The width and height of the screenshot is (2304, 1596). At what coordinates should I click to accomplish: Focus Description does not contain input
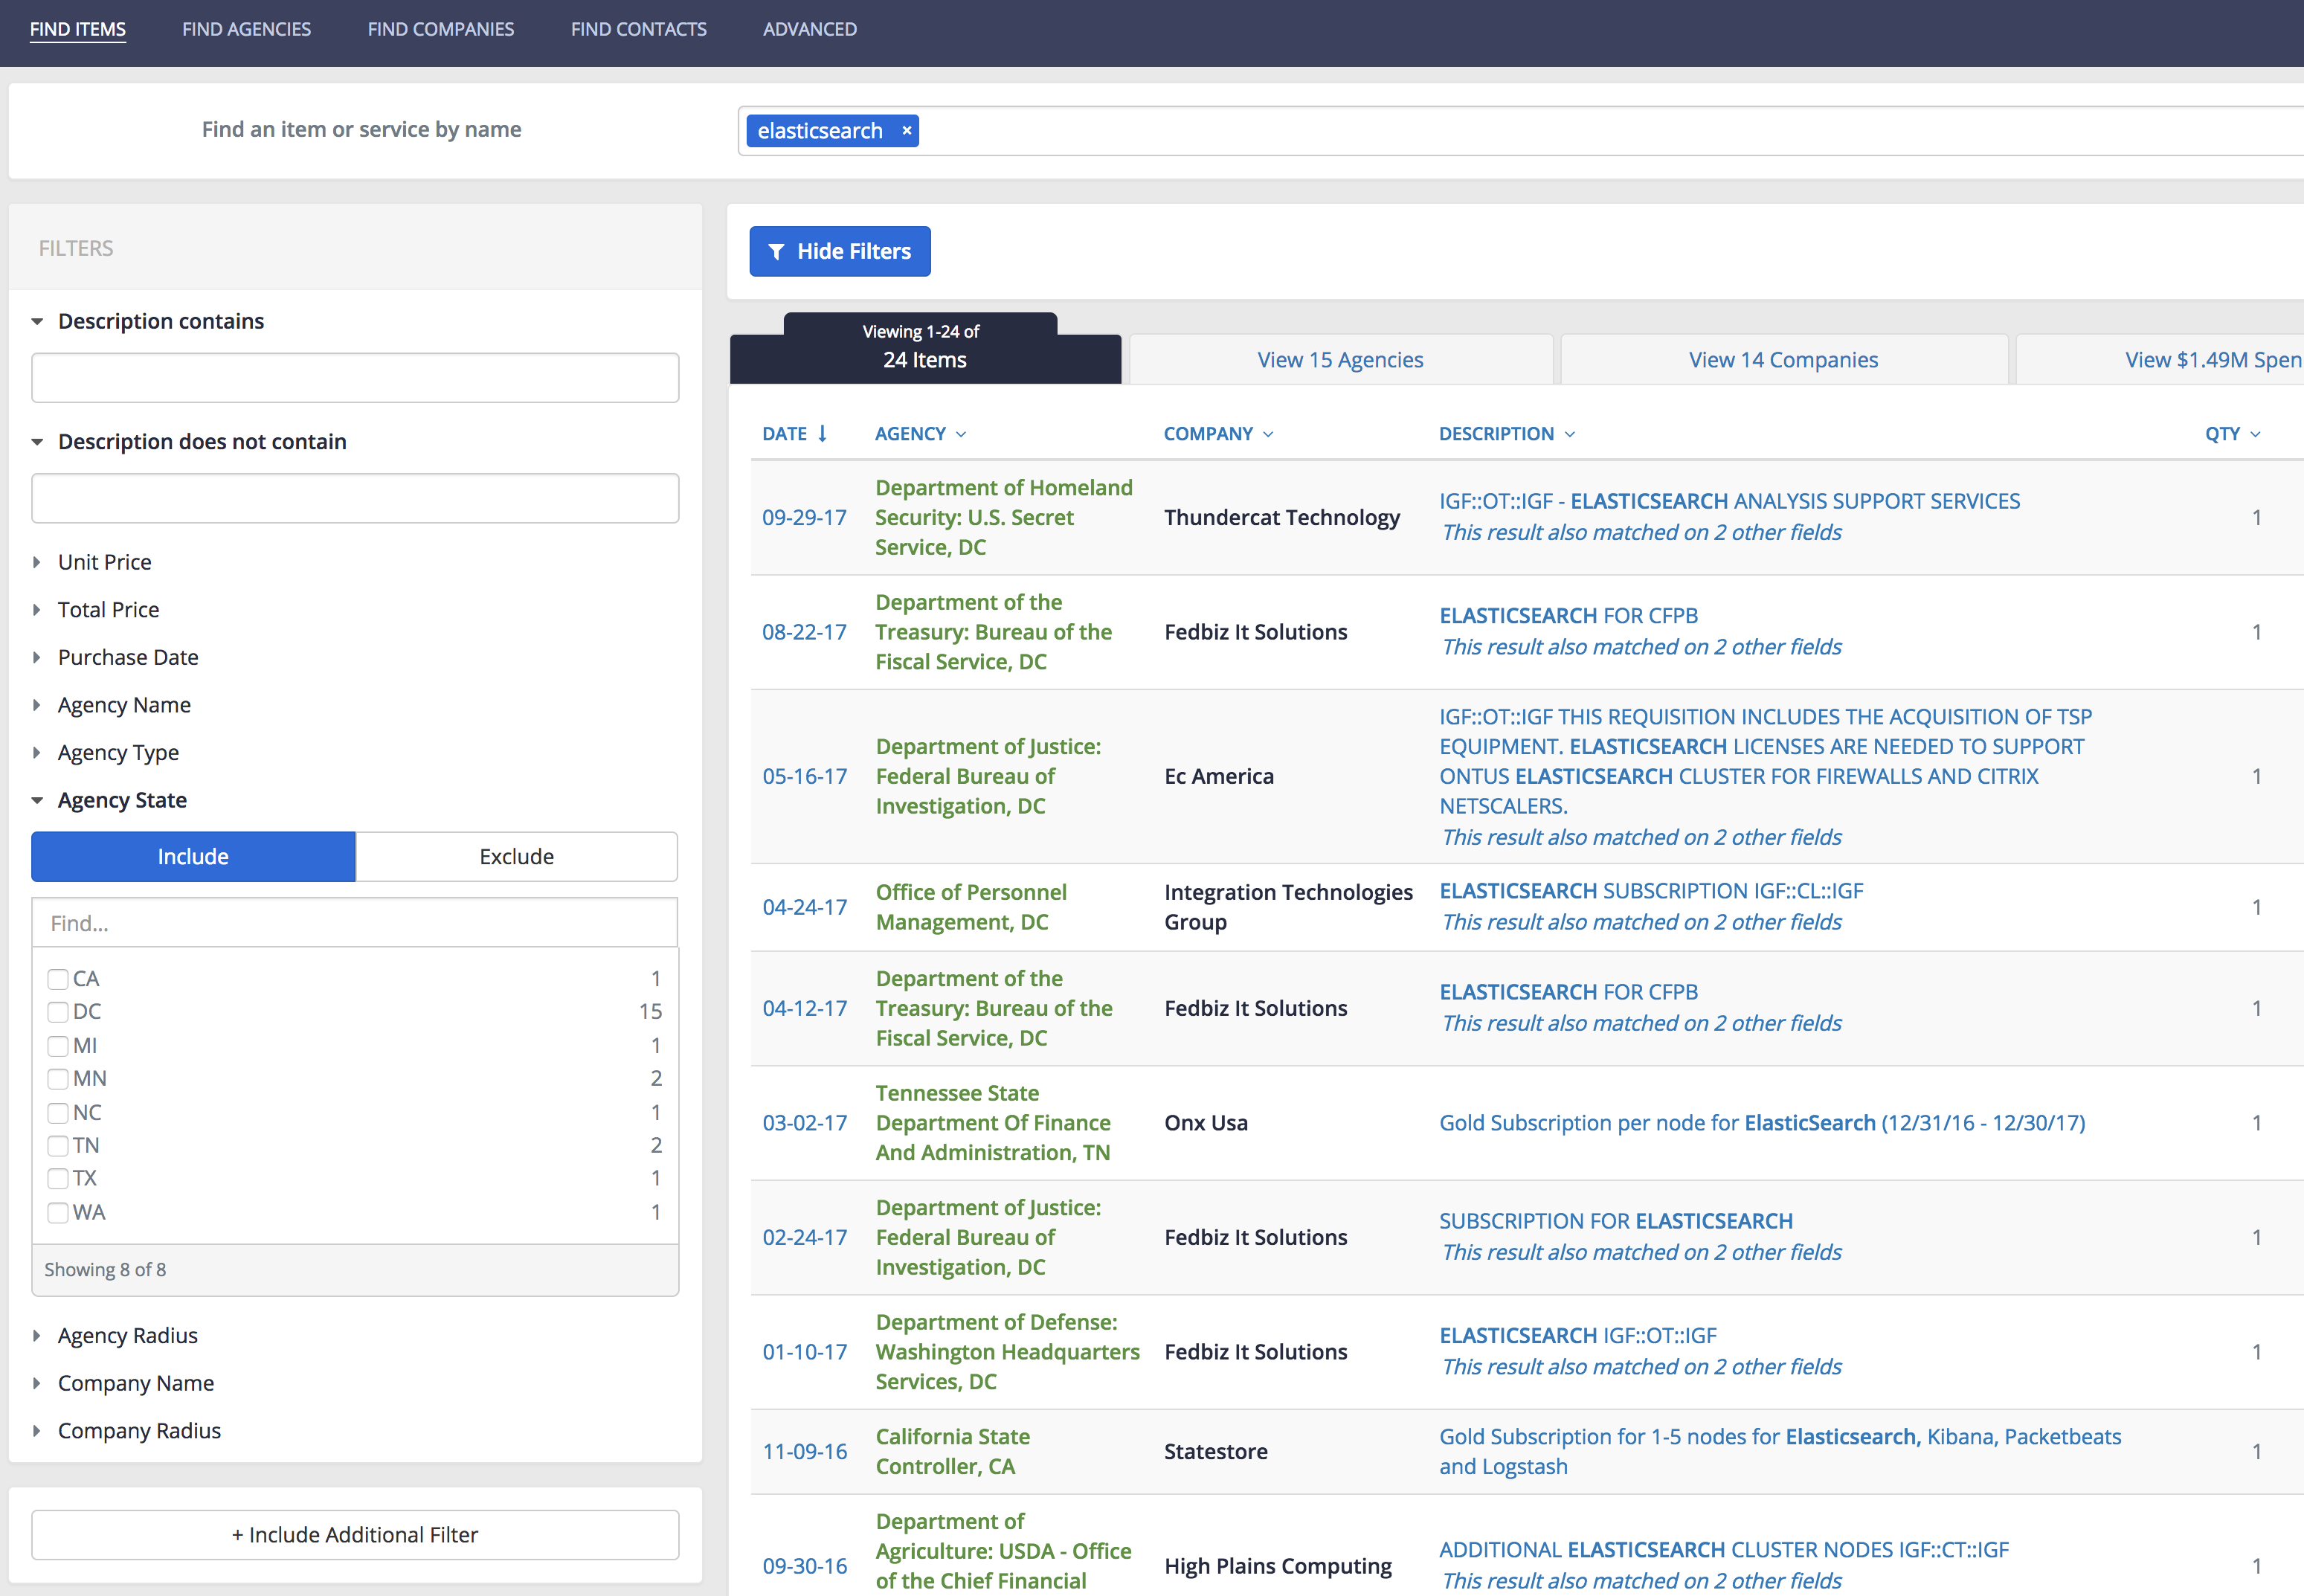point(355,498)
